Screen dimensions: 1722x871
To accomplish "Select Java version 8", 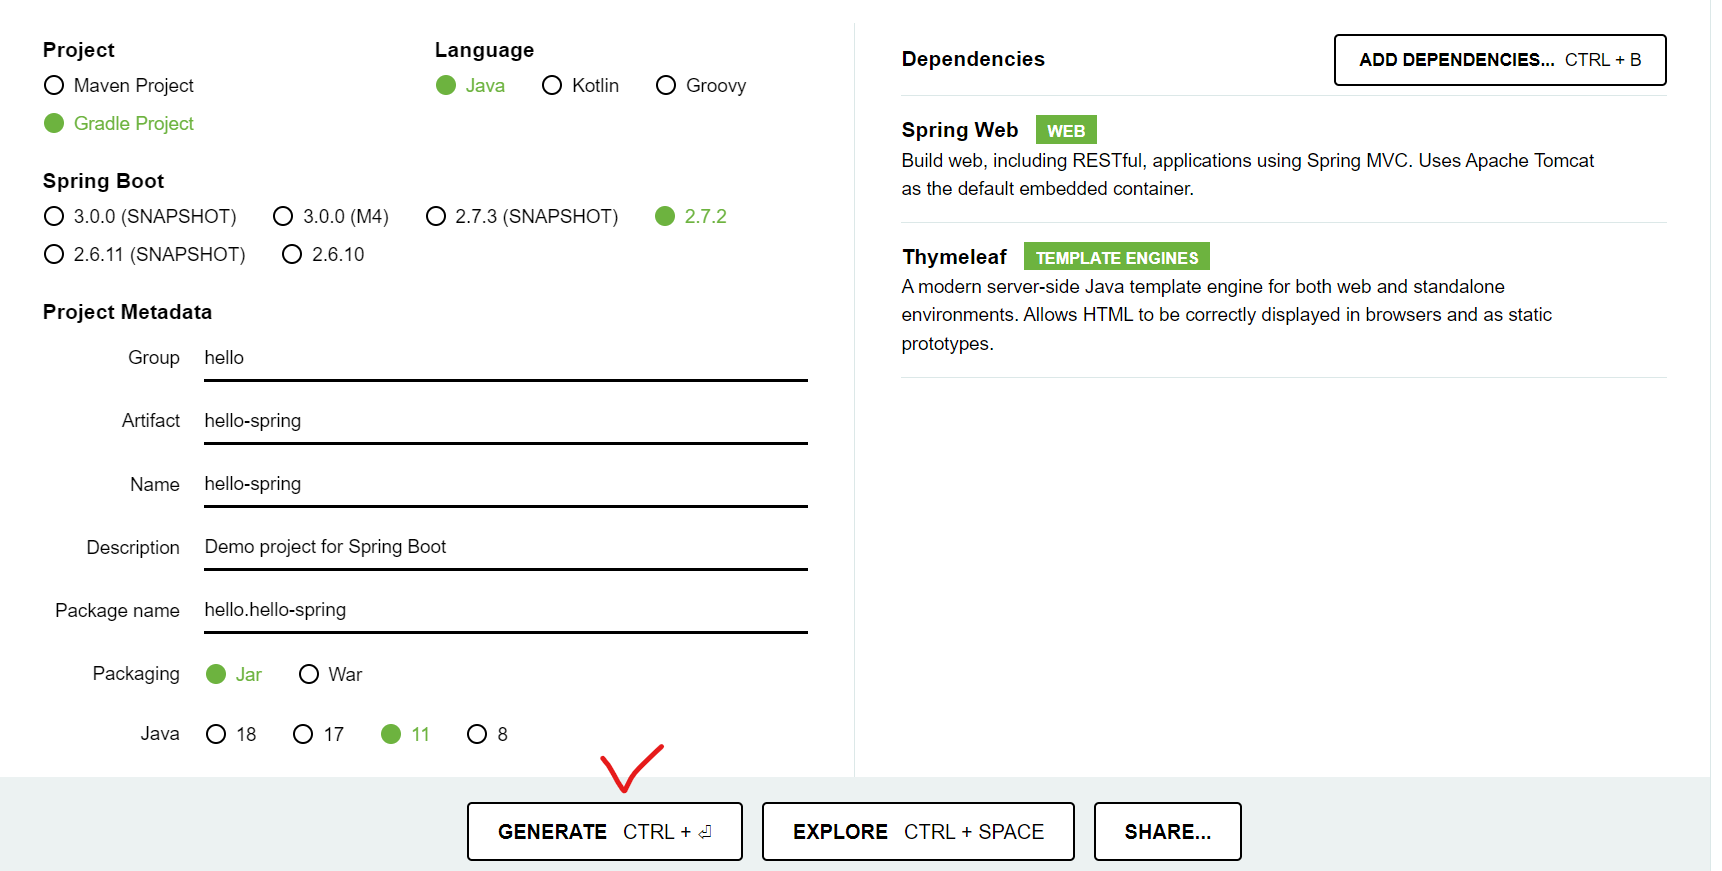I will (x=477, y=734).
